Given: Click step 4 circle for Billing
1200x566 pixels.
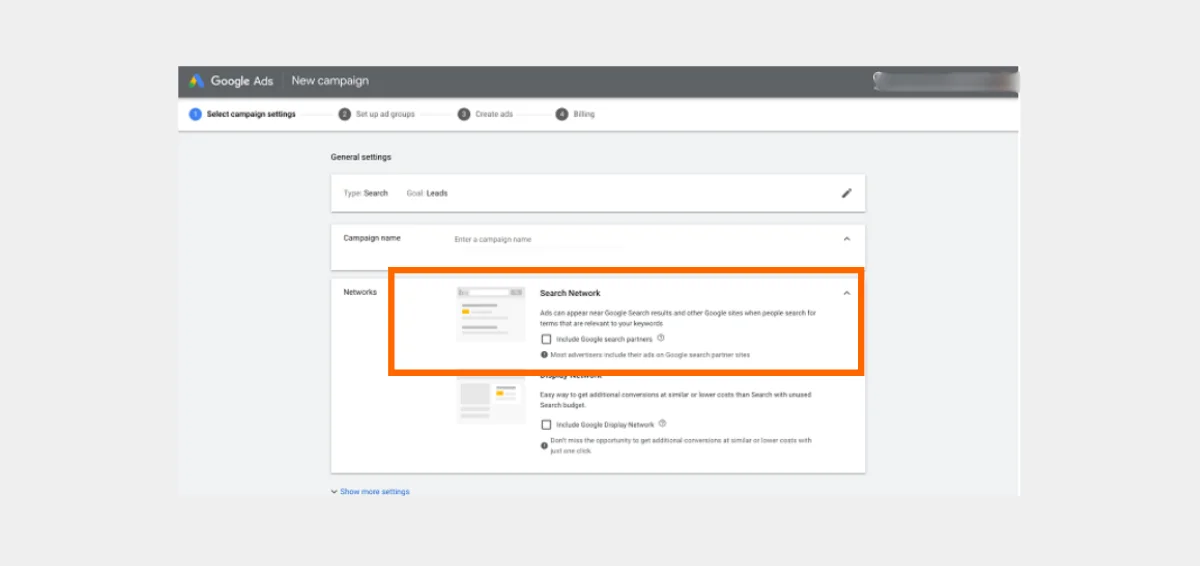Looking at the screenshot, I should (562, 114).
